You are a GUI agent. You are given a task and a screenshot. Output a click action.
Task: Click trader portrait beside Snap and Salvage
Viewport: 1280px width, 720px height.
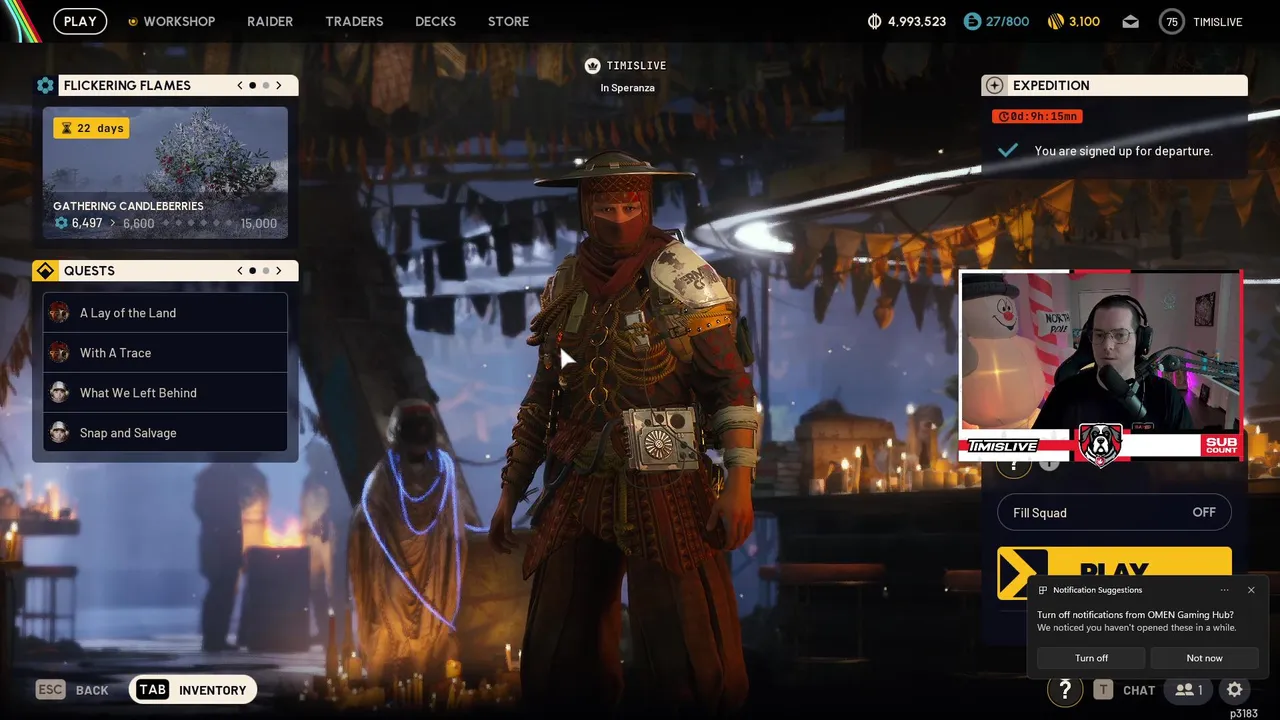coord(59,433)
